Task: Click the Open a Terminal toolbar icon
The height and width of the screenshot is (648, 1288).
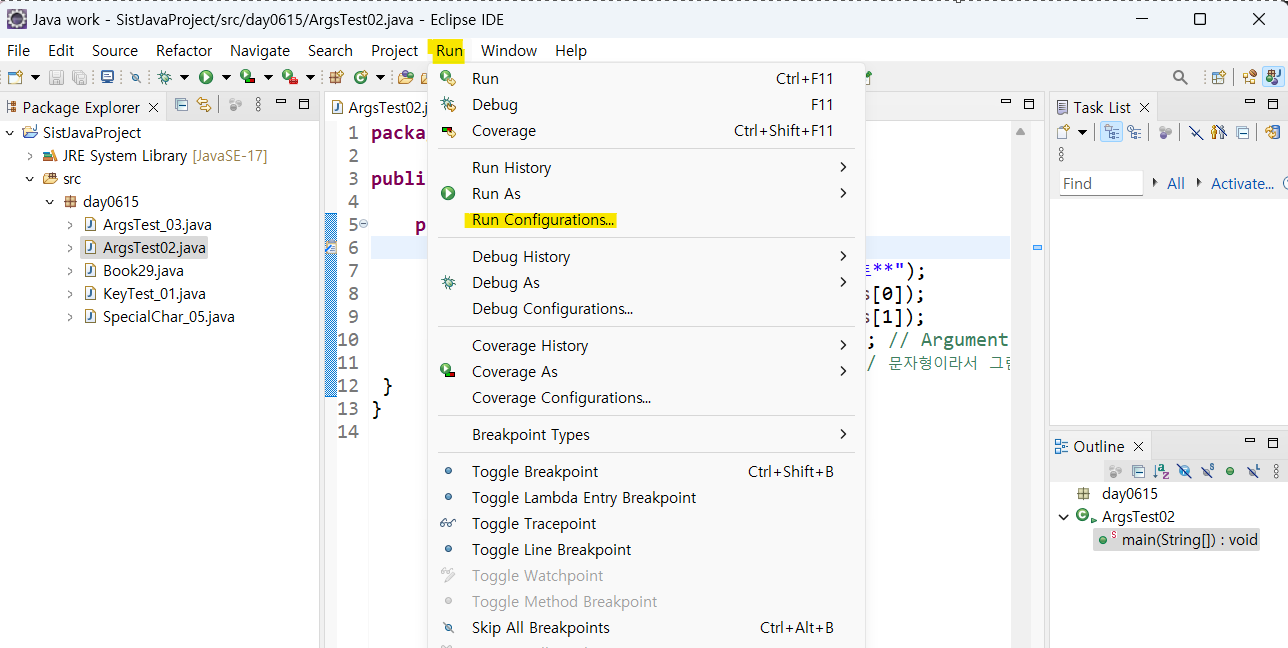Action: [x=107, y=77]
